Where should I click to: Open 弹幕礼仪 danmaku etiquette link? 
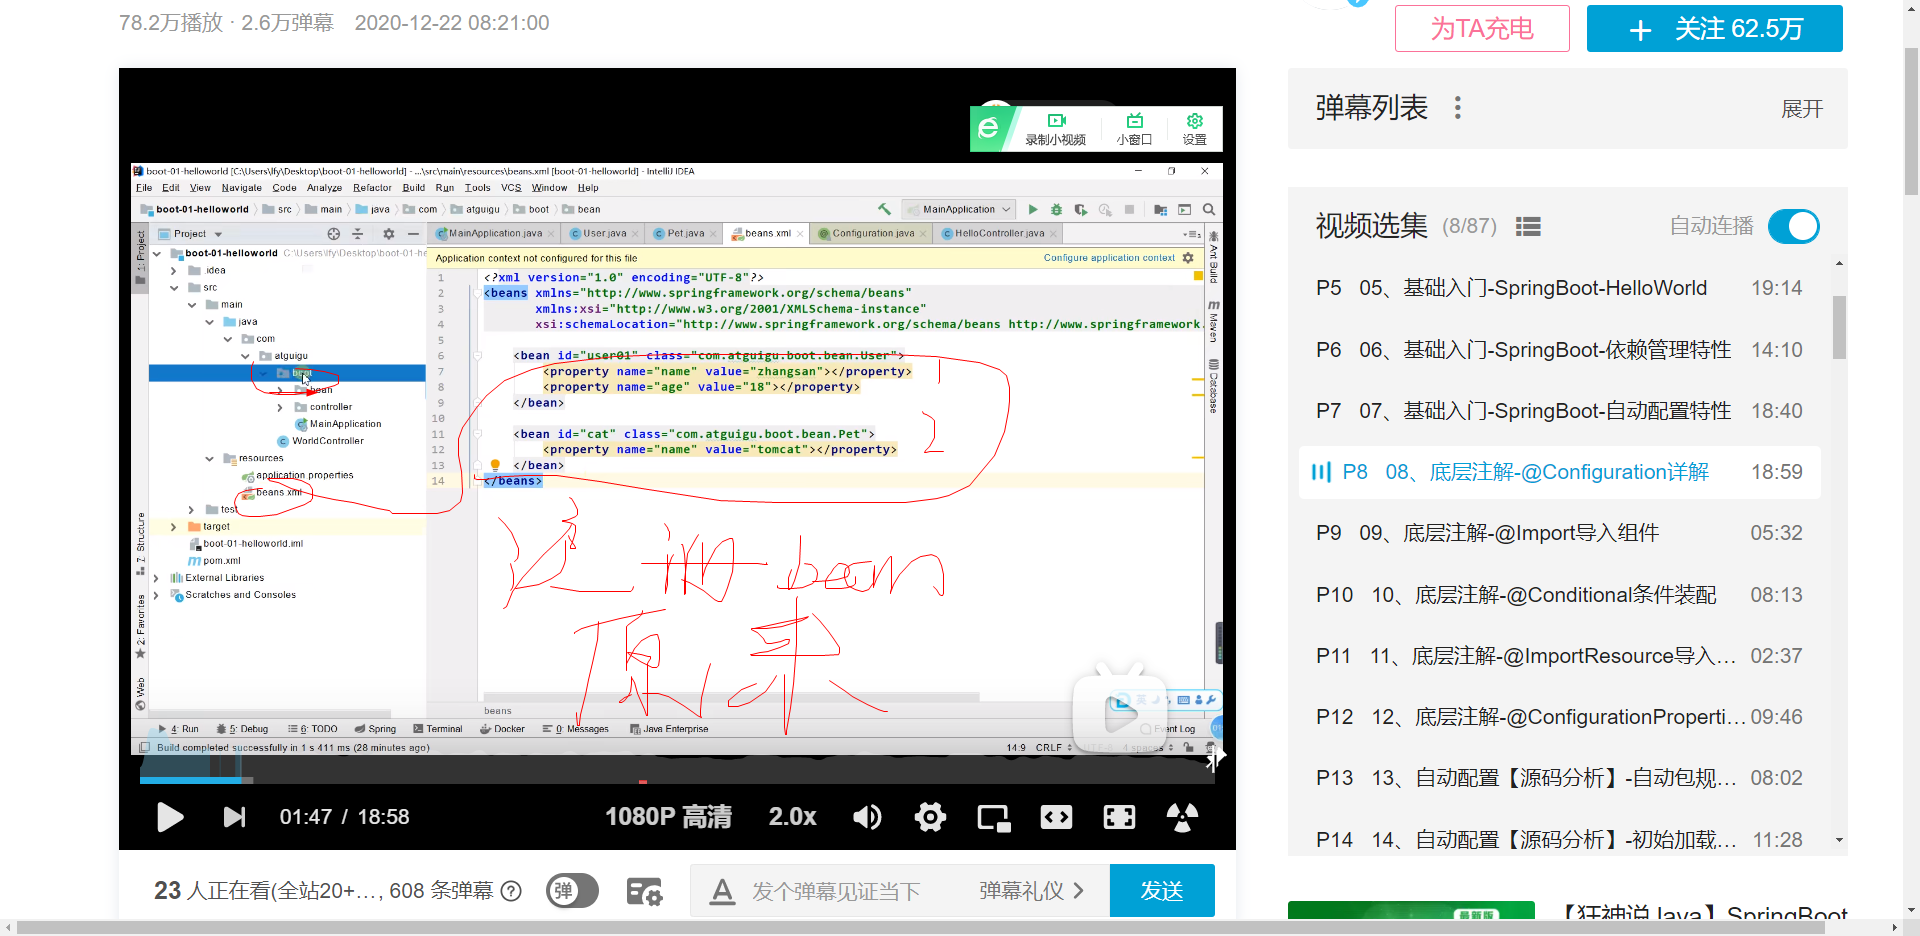[1031, 891]
